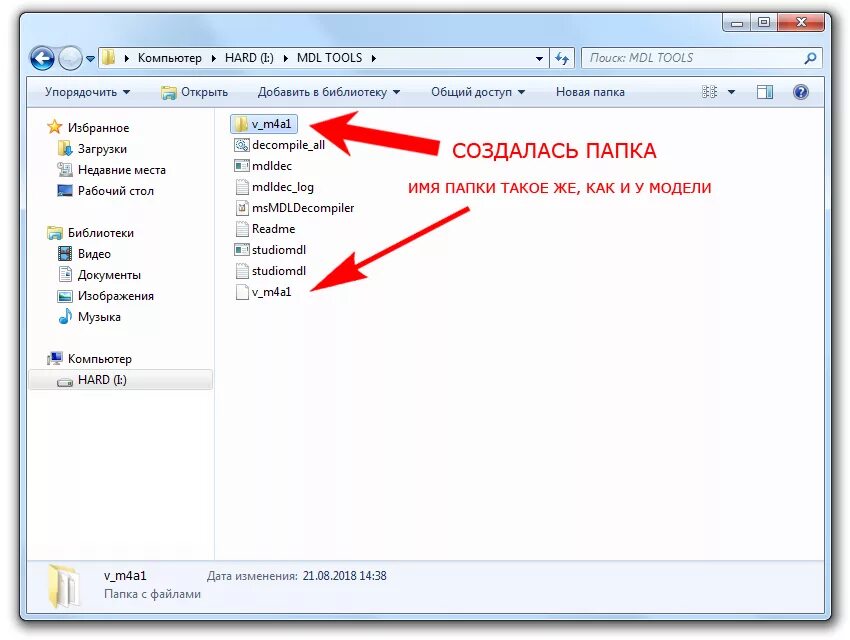Viewport: 850px width, 640px height.
Task: Click the decompile_all gear file icon
Action: 242,145
